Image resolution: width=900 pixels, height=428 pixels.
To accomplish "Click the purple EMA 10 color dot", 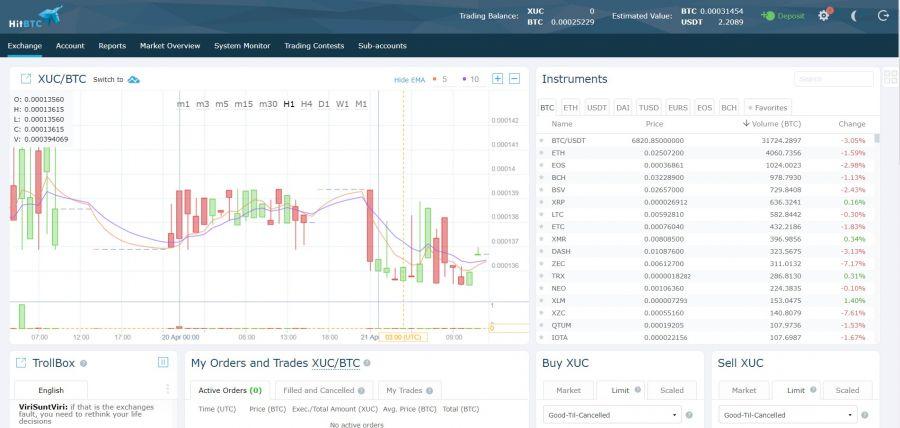I will (x=464, y=79).
